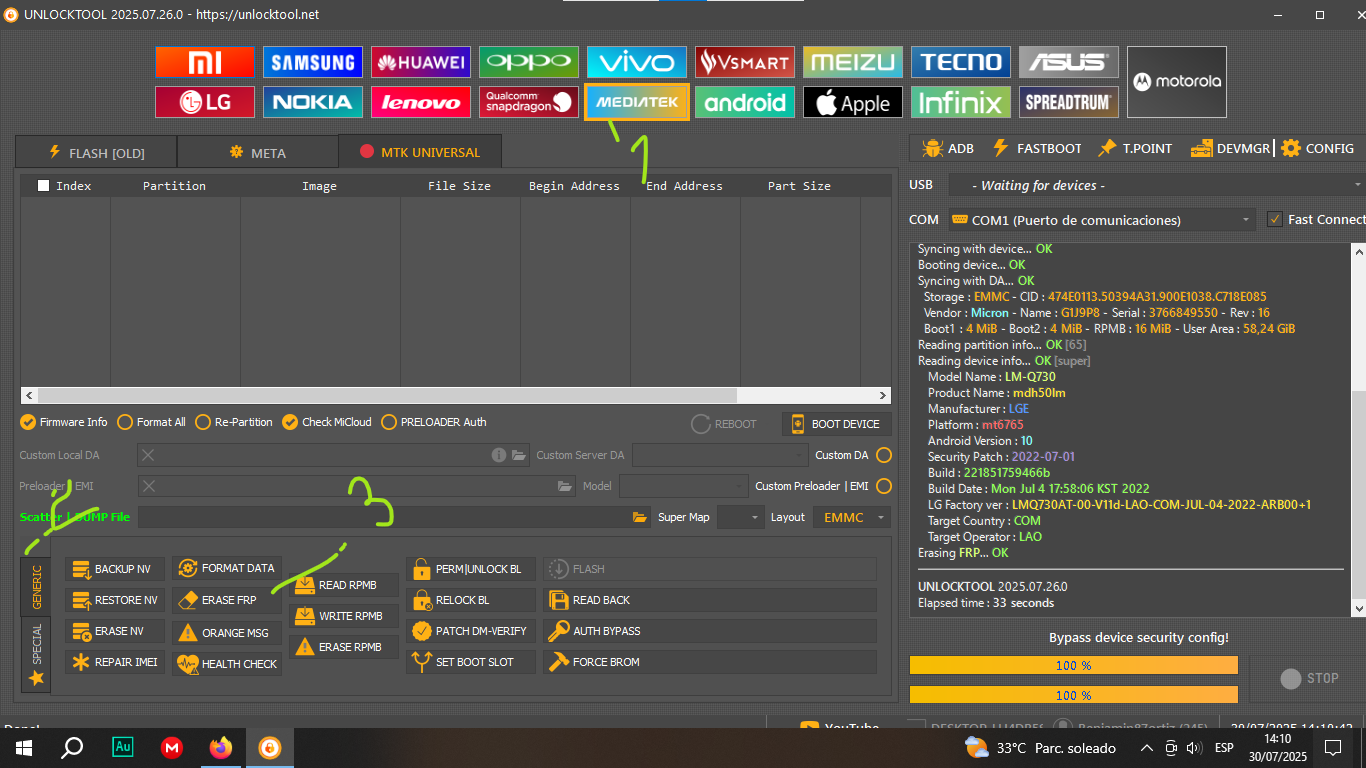Click the READ RPMB button
Image resolution: width=1366 pixels, height=768 pixels.
click(344, 585)
